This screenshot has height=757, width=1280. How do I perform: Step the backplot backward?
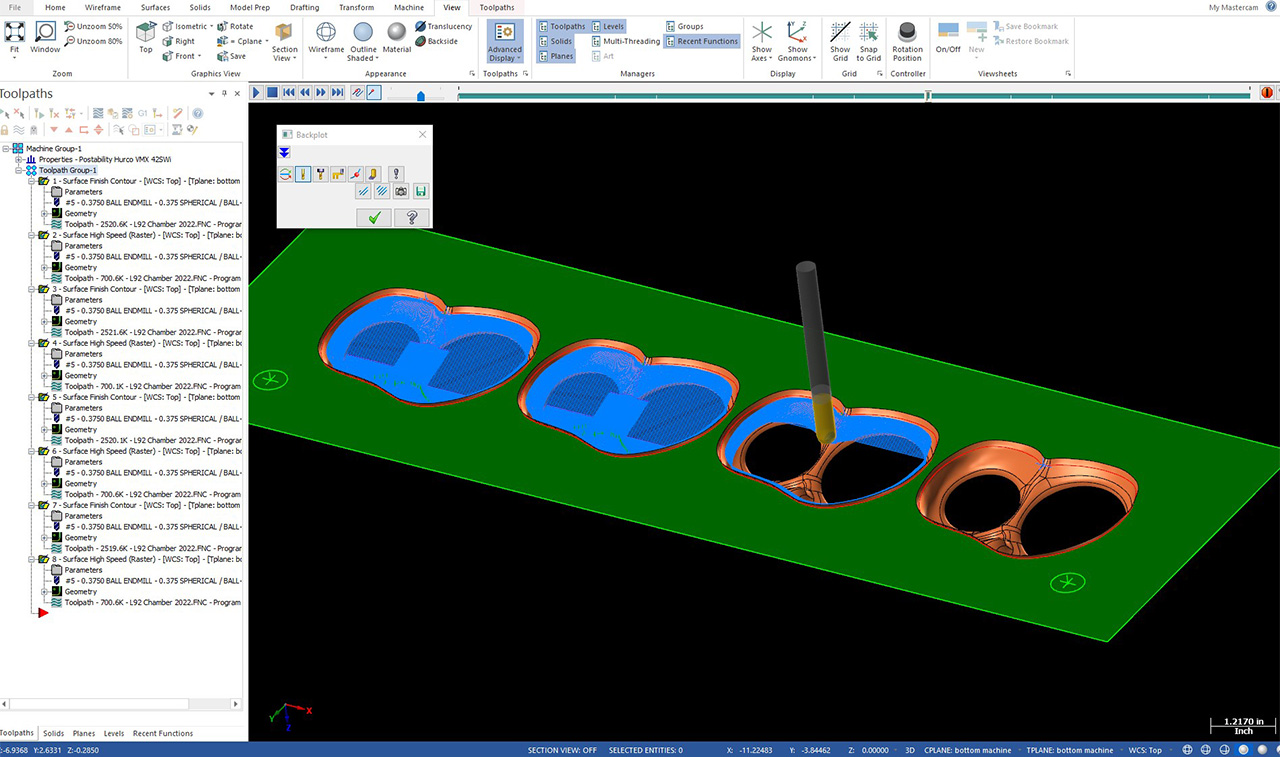point(304,92)
